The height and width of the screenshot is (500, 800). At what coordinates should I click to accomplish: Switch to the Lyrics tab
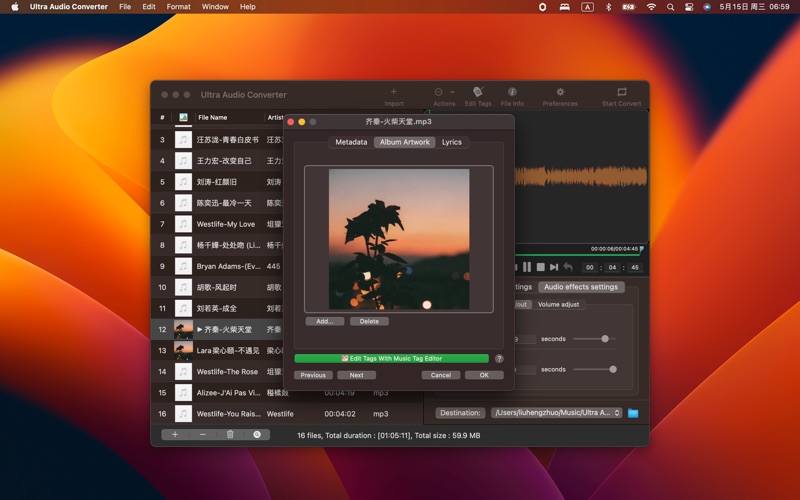point(452,142)
